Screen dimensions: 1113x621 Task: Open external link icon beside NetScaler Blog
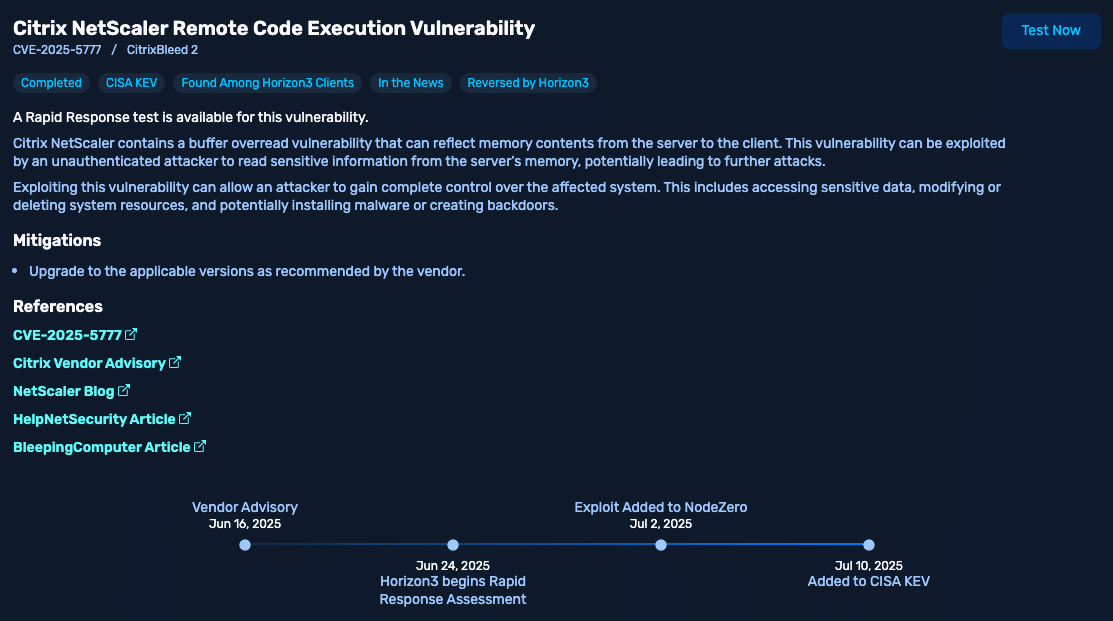[124, 390]
